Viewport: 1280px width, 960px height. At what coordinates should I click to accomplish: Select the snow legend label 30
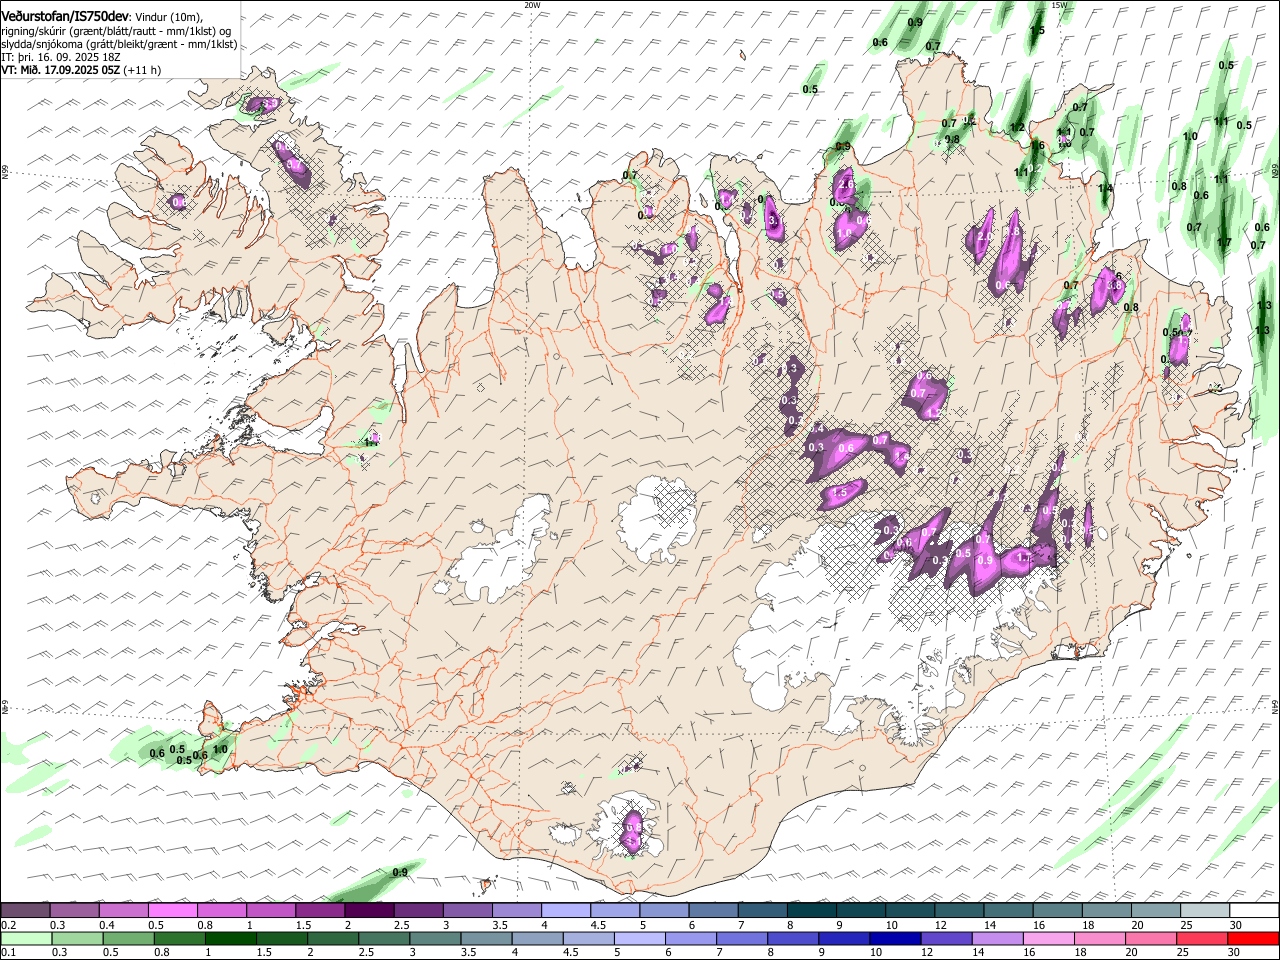[x=1235, y=925]
